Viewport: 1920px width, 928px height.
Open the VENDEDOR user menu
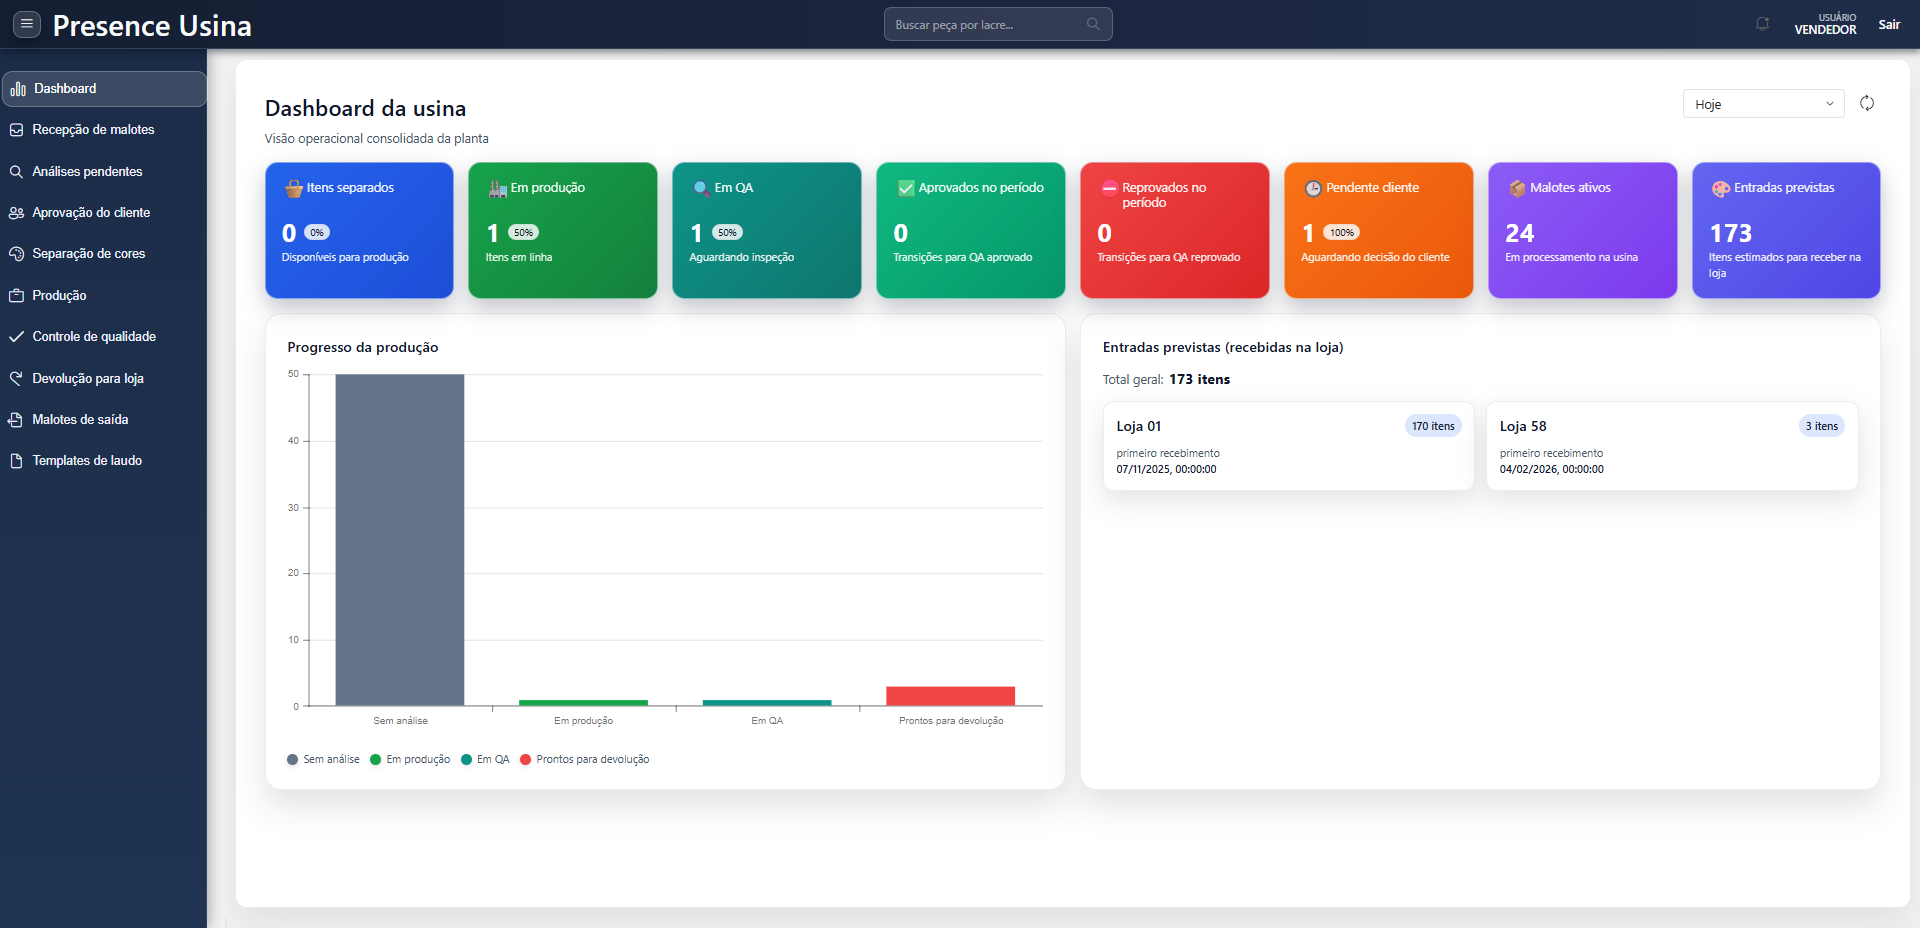(1825, 24)
